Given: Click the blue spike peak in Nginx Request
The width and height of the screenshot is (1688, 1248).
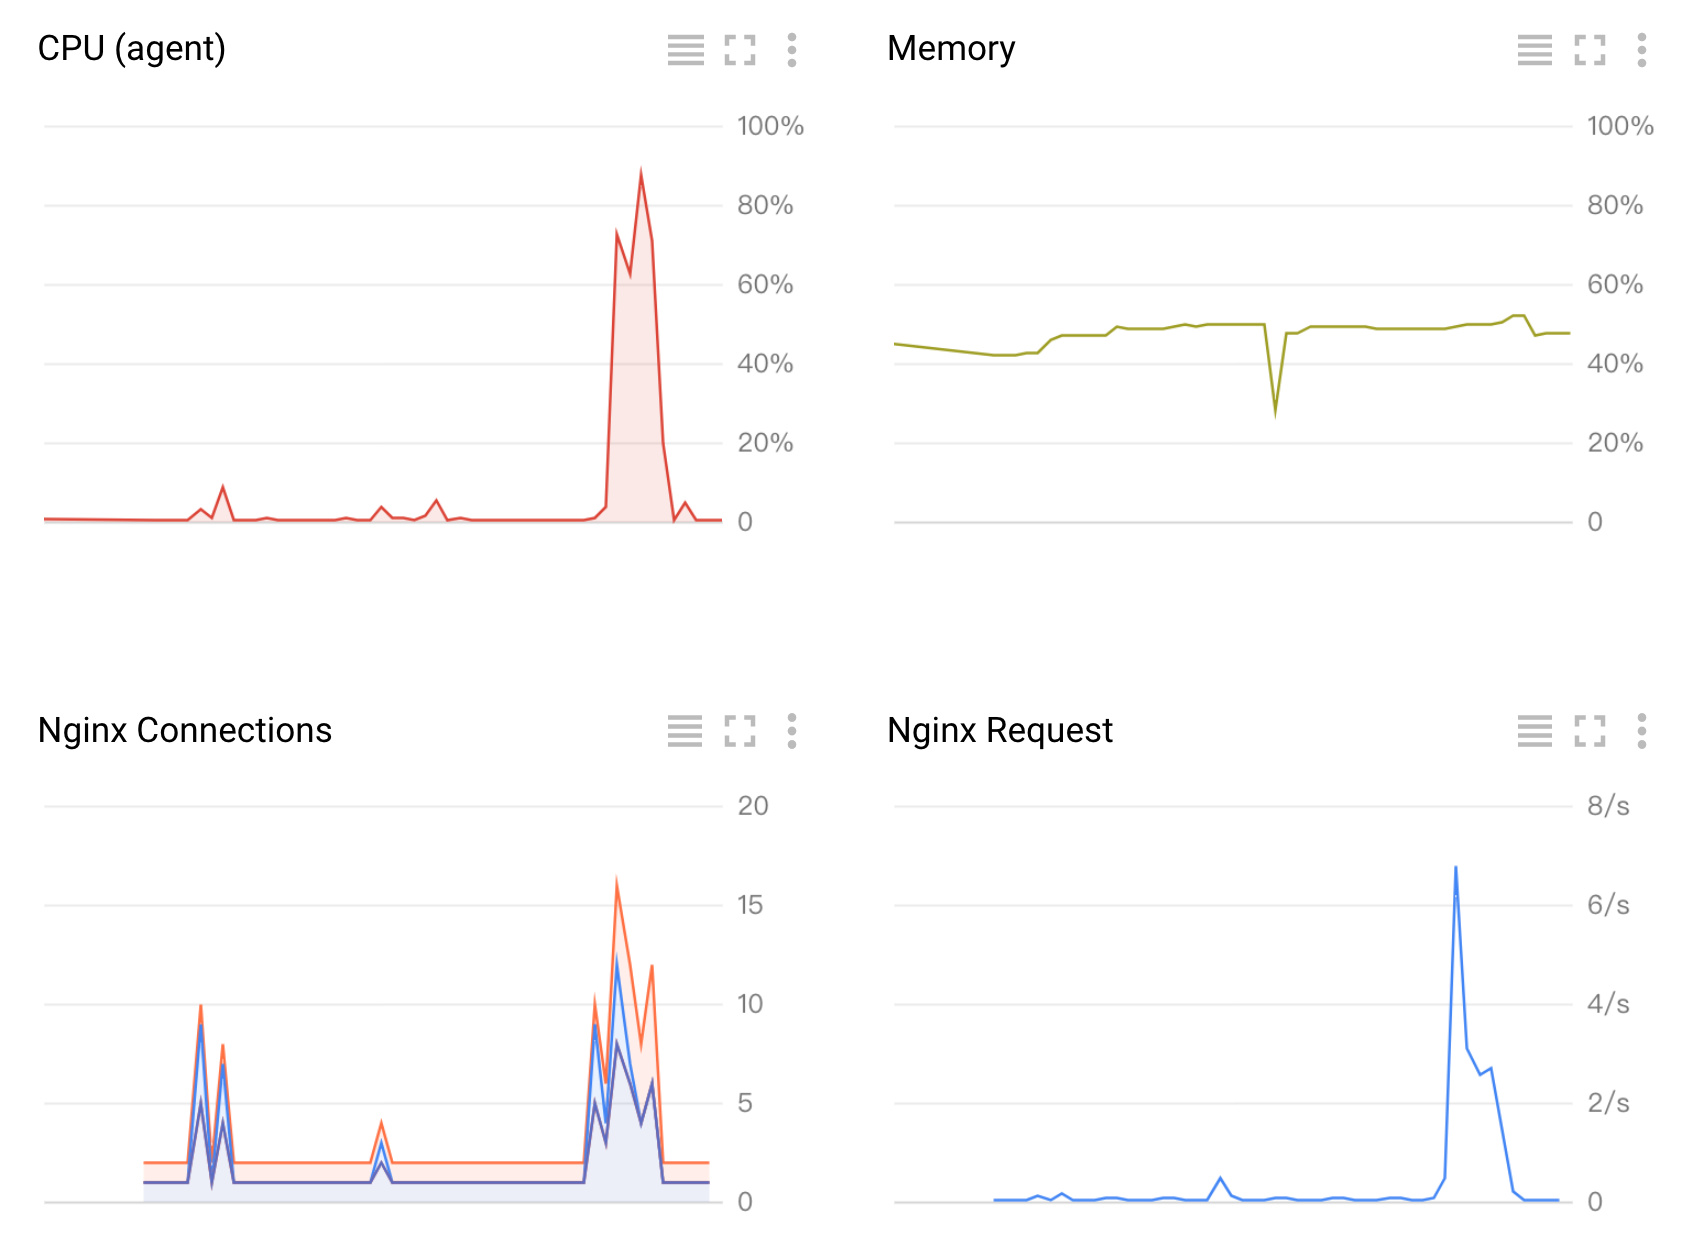Looking at the screenshot, I should pos(1455,868).
